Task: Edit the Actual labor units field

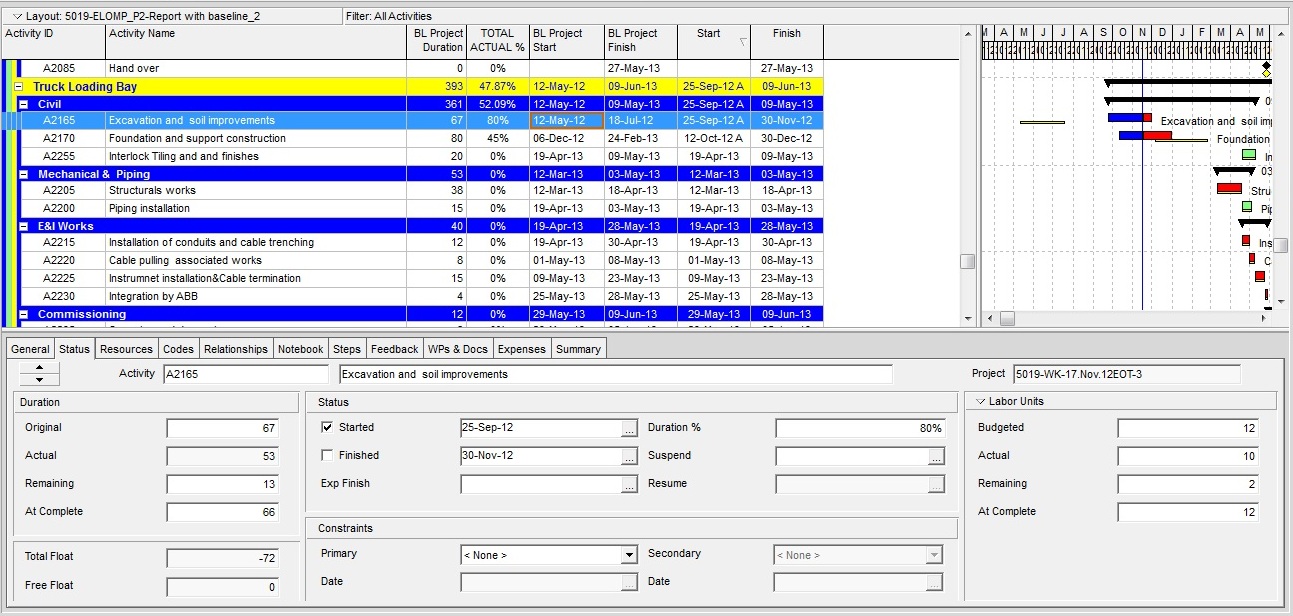Action: click(1187, 456)
